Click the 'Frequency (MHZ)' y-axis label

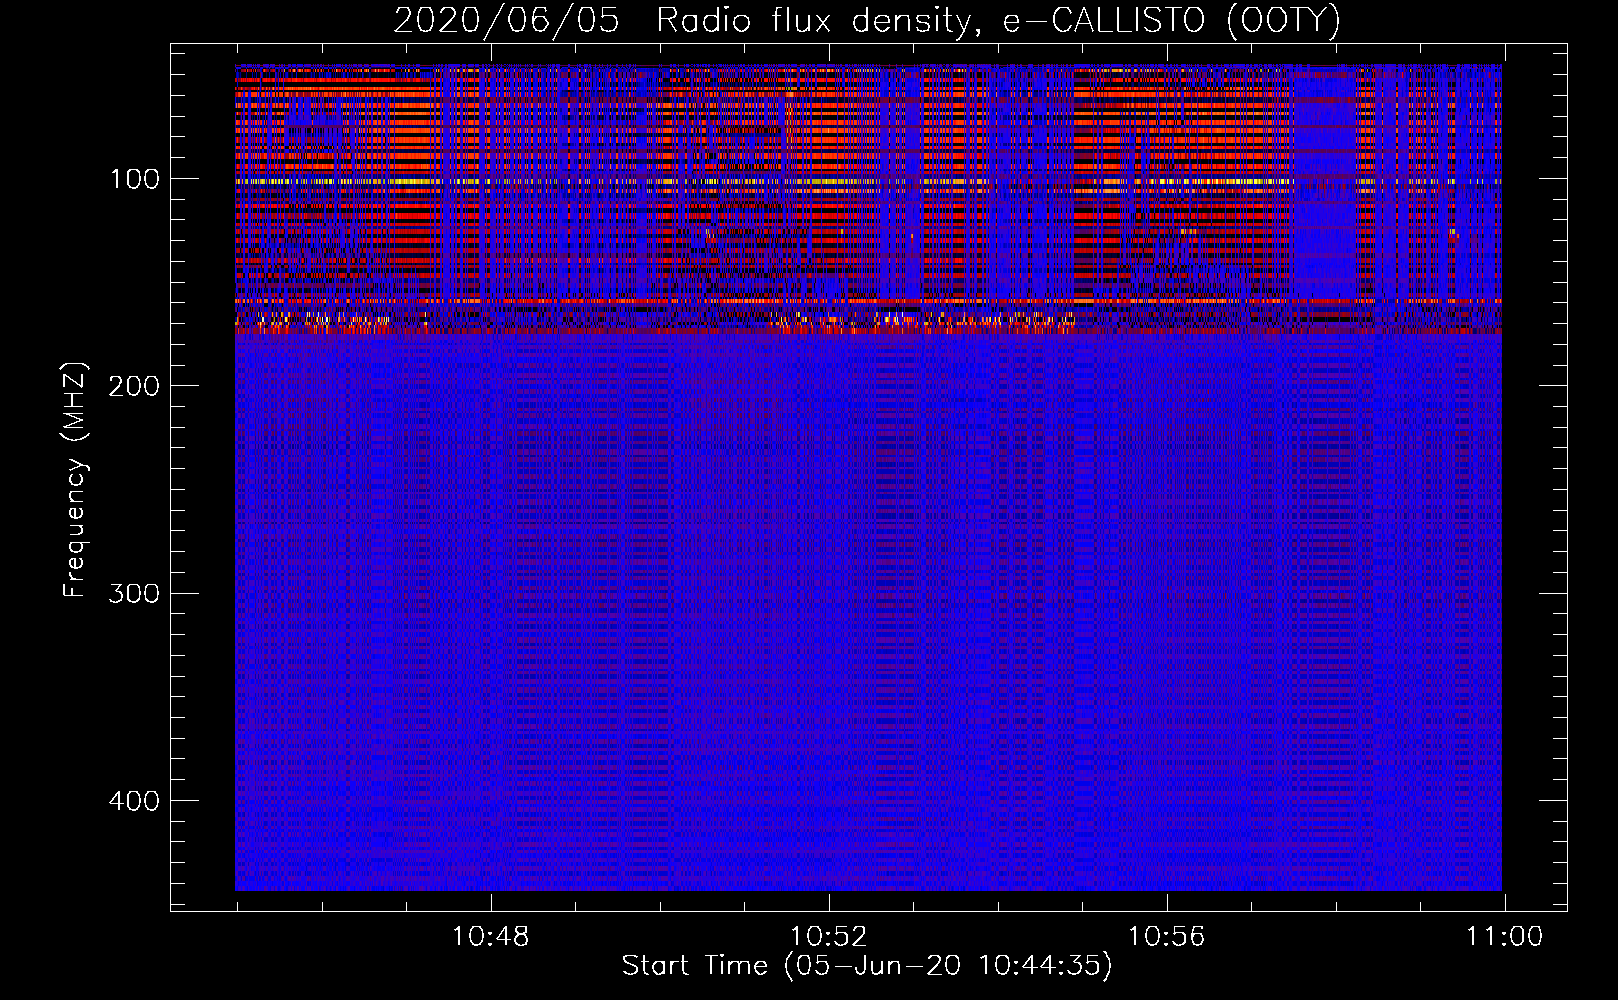click(75, 480)
